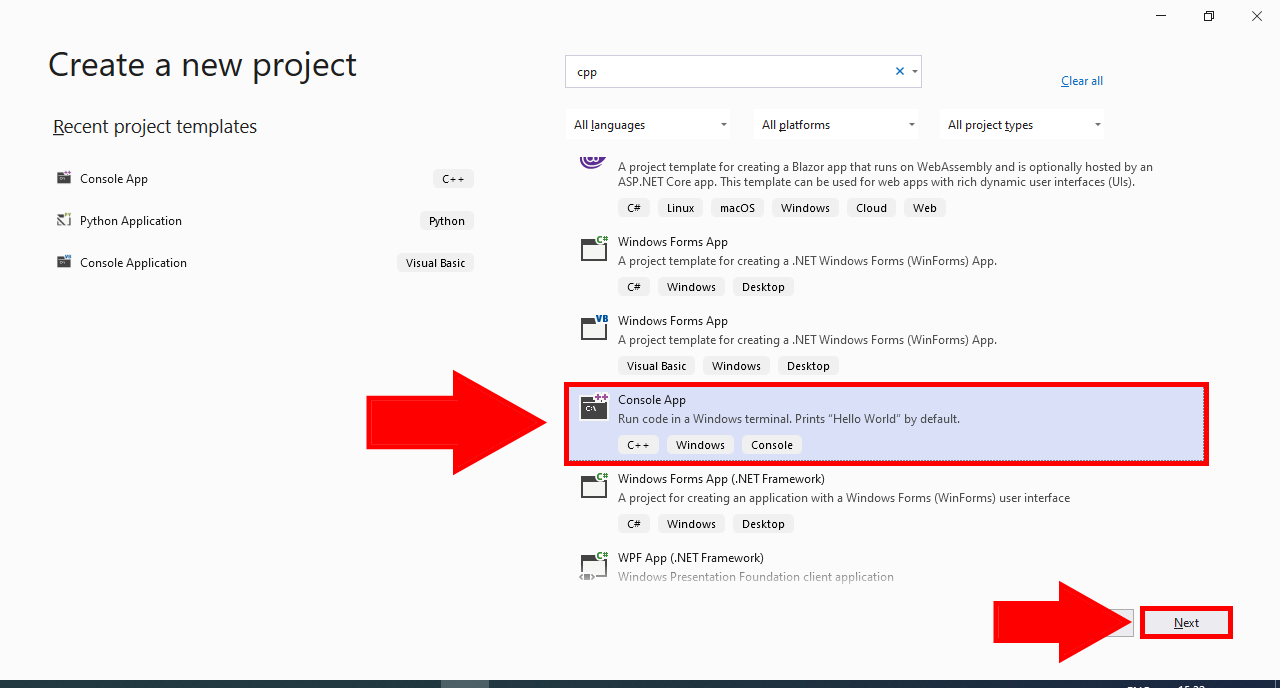1280x688 pixels.
Task: Click the Console tag under Console App
Action: tap(772, 445)
